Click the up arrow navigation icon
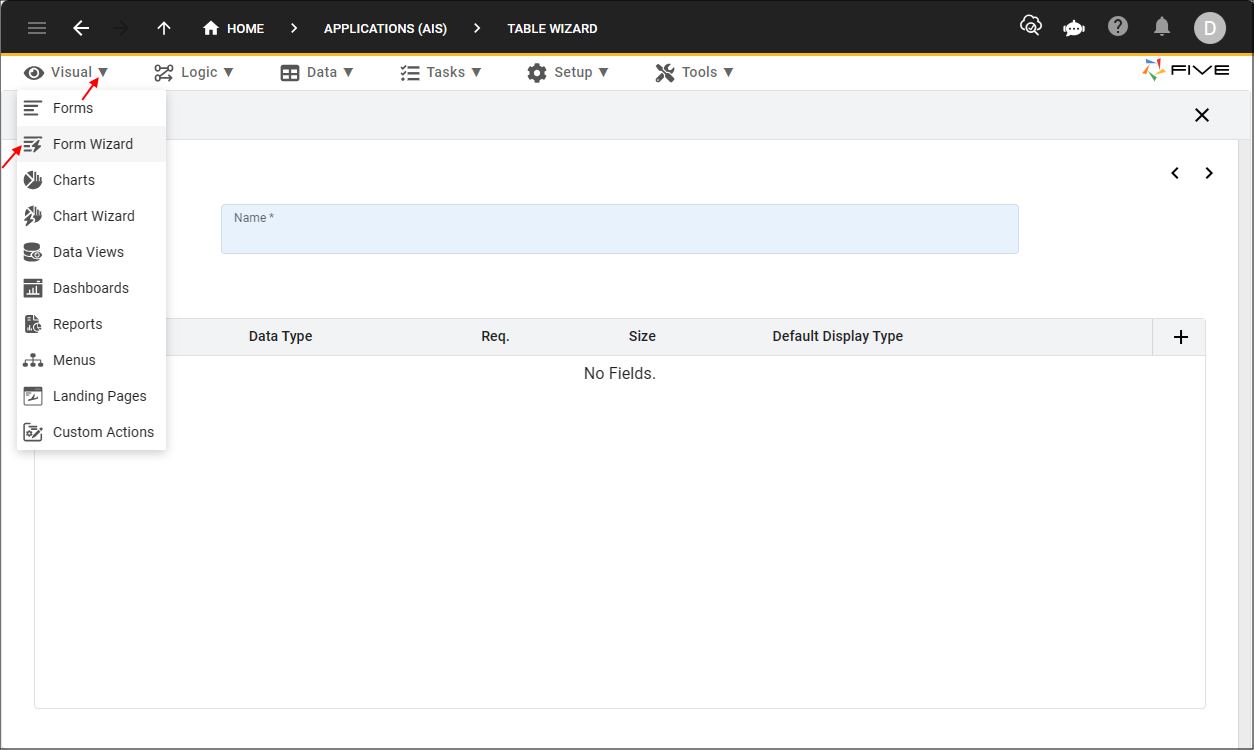This screenshot has width=1254, height=750. (x=164, y=28)
